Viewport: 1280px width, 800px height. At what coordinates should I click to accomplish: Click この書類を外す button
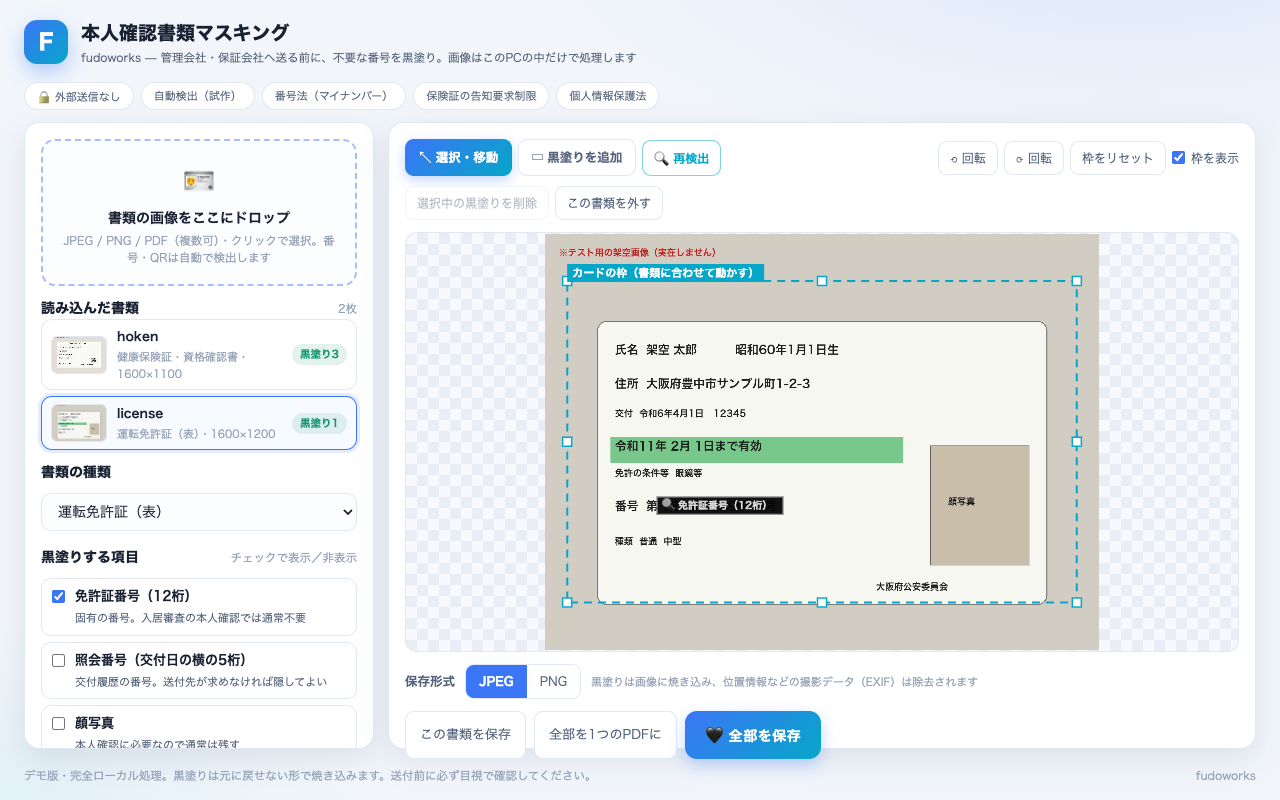tap(609, 203)
